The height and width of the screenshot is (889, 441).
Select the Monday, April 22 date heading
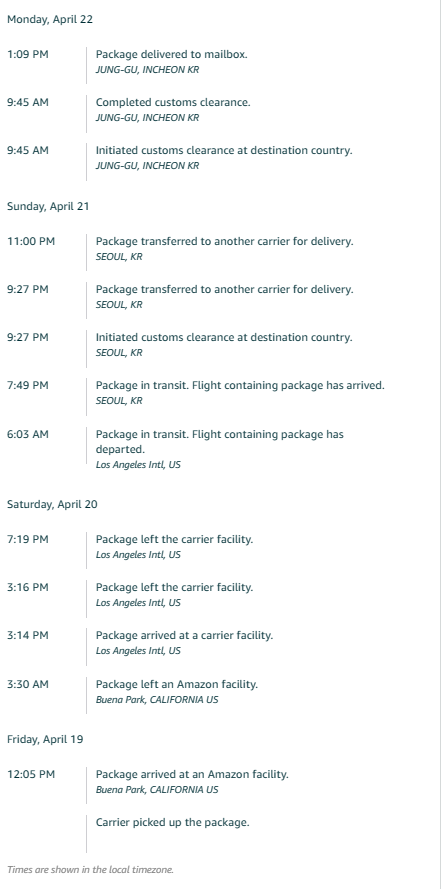(x=50, y=19)
